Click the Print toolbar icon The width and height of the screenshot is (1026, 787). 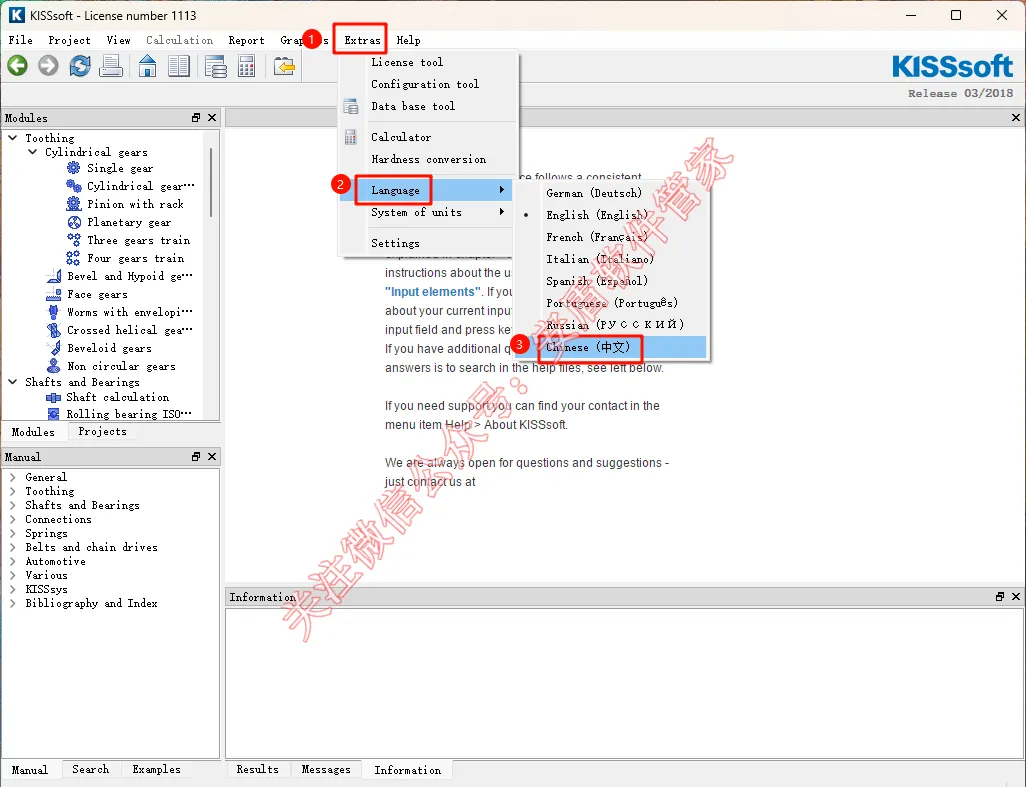point(111,65)
